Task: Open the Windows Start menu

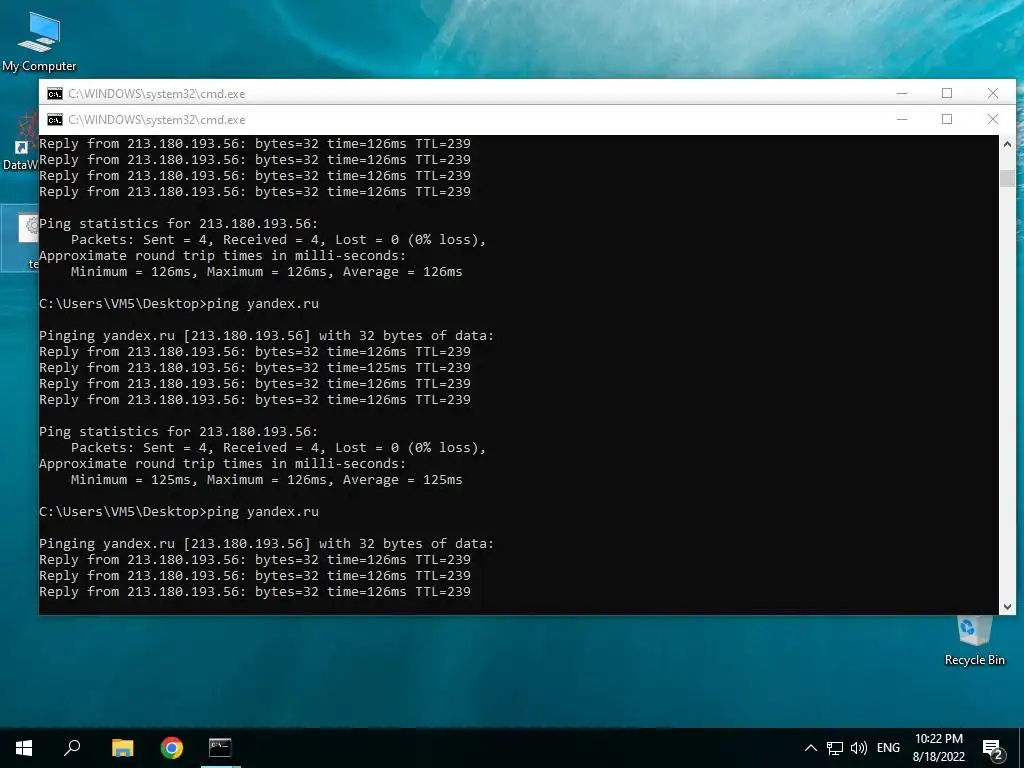Action: click(x=24, y=748)
